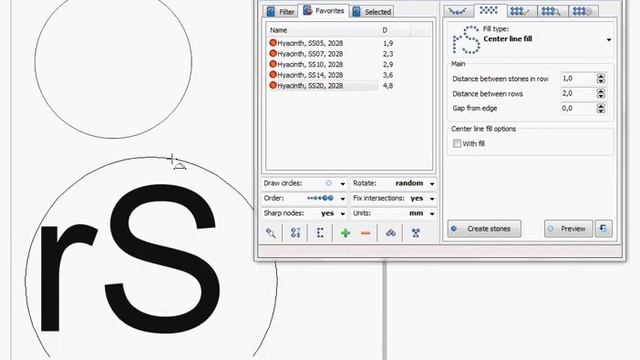This screenshot has width=640, height=360.
Task: Open the Favorites tab
Action: coord(324,11)
